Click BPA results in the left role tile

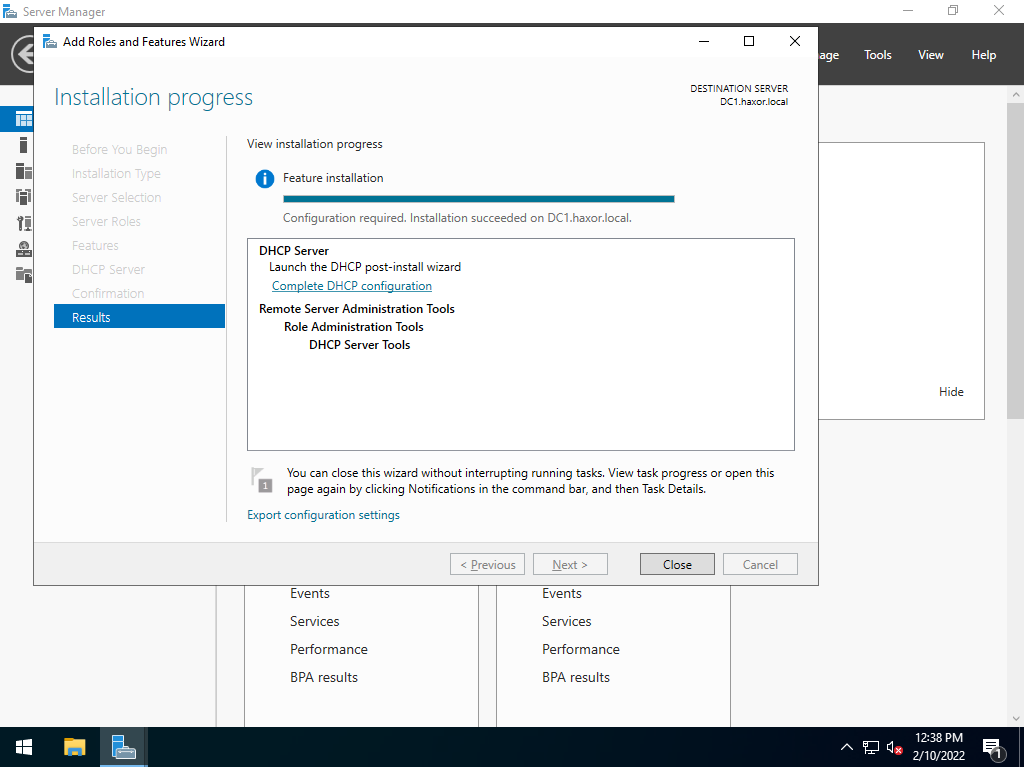click(x=324, y=677)
